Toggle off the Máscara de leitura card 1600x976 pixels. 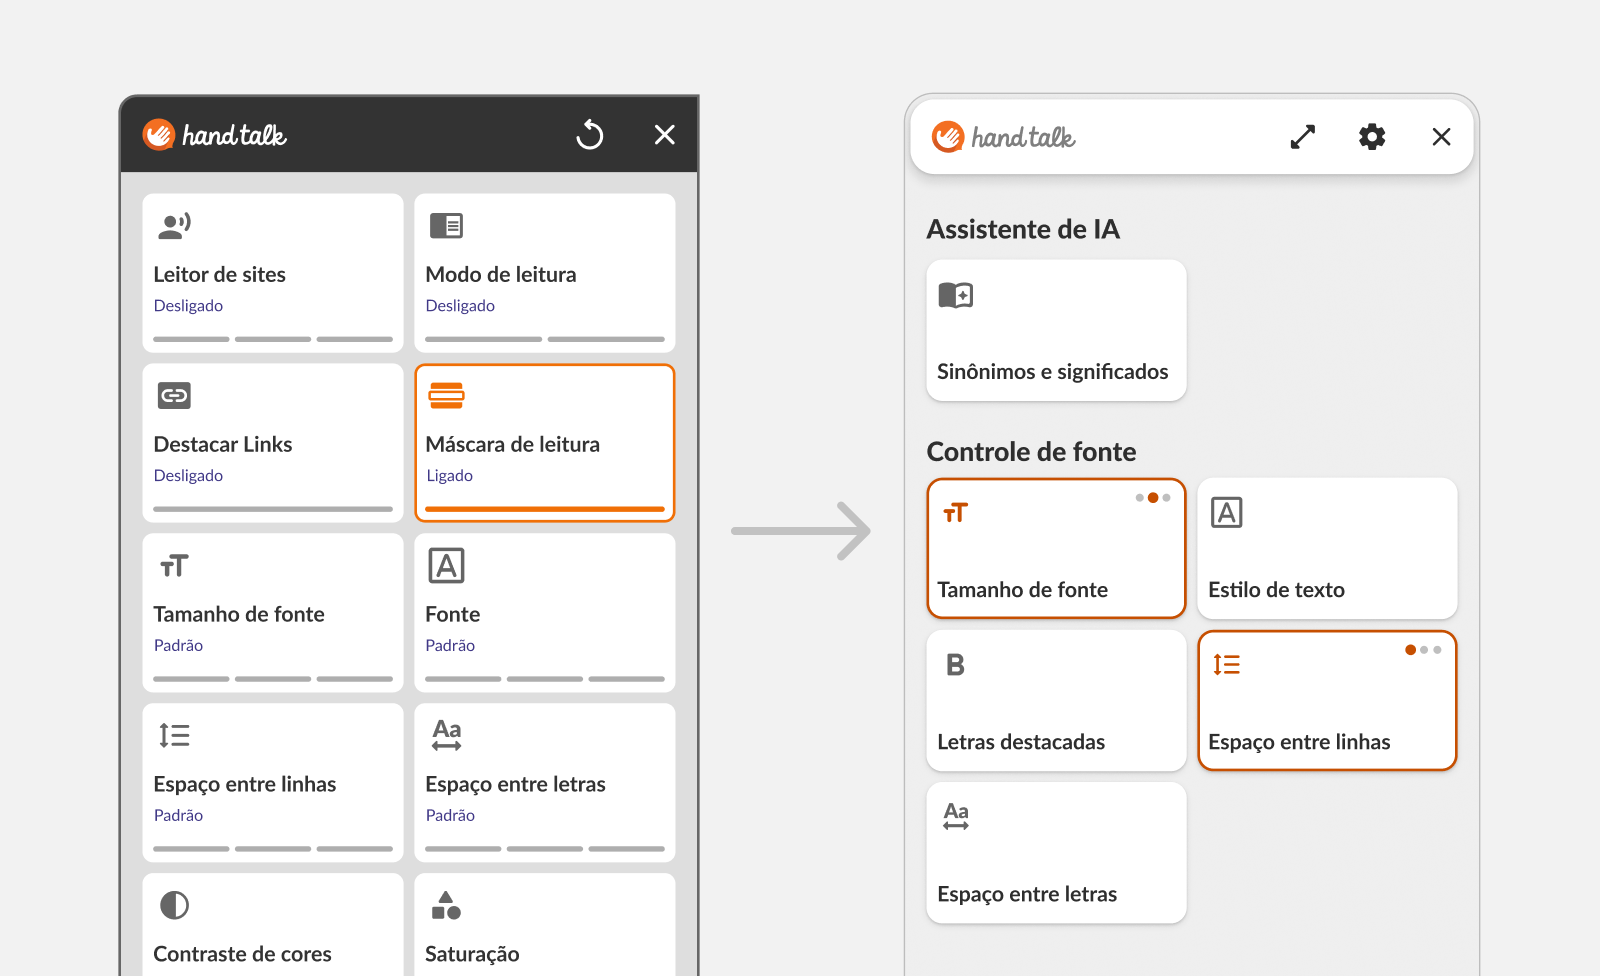click(544, 443)
